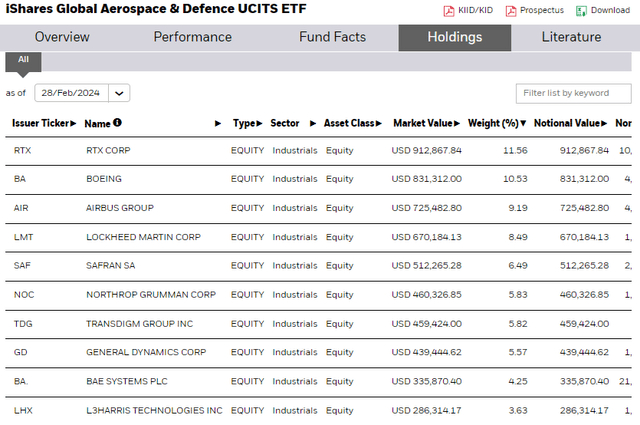Click the KIID/KID PDF icon
This screenshot has width=640, height=425.
449,11
